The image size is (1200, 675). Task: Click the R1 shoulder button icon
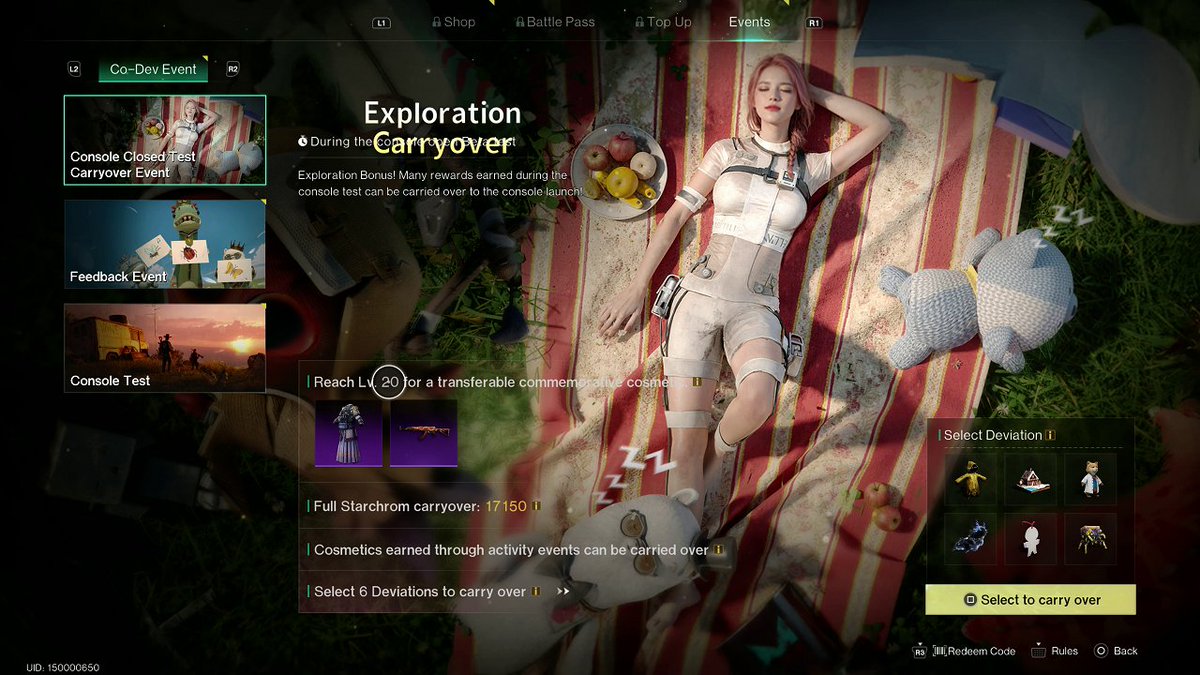tap(813, 22)
